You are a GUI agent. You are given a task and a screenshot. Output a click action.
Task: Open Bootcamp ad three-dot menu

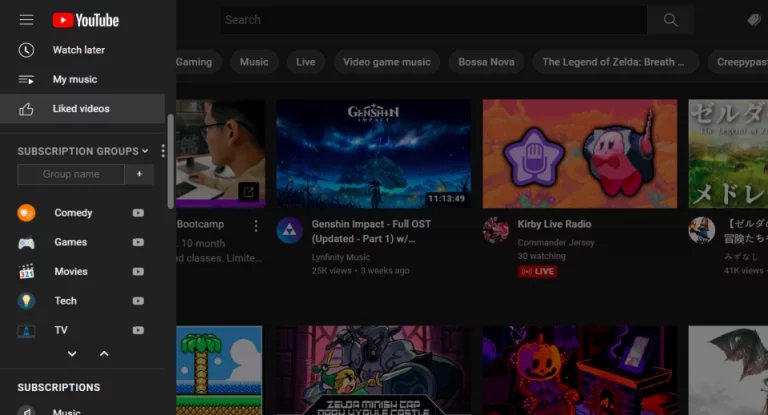pyautogui.click(x=256, y=225)
